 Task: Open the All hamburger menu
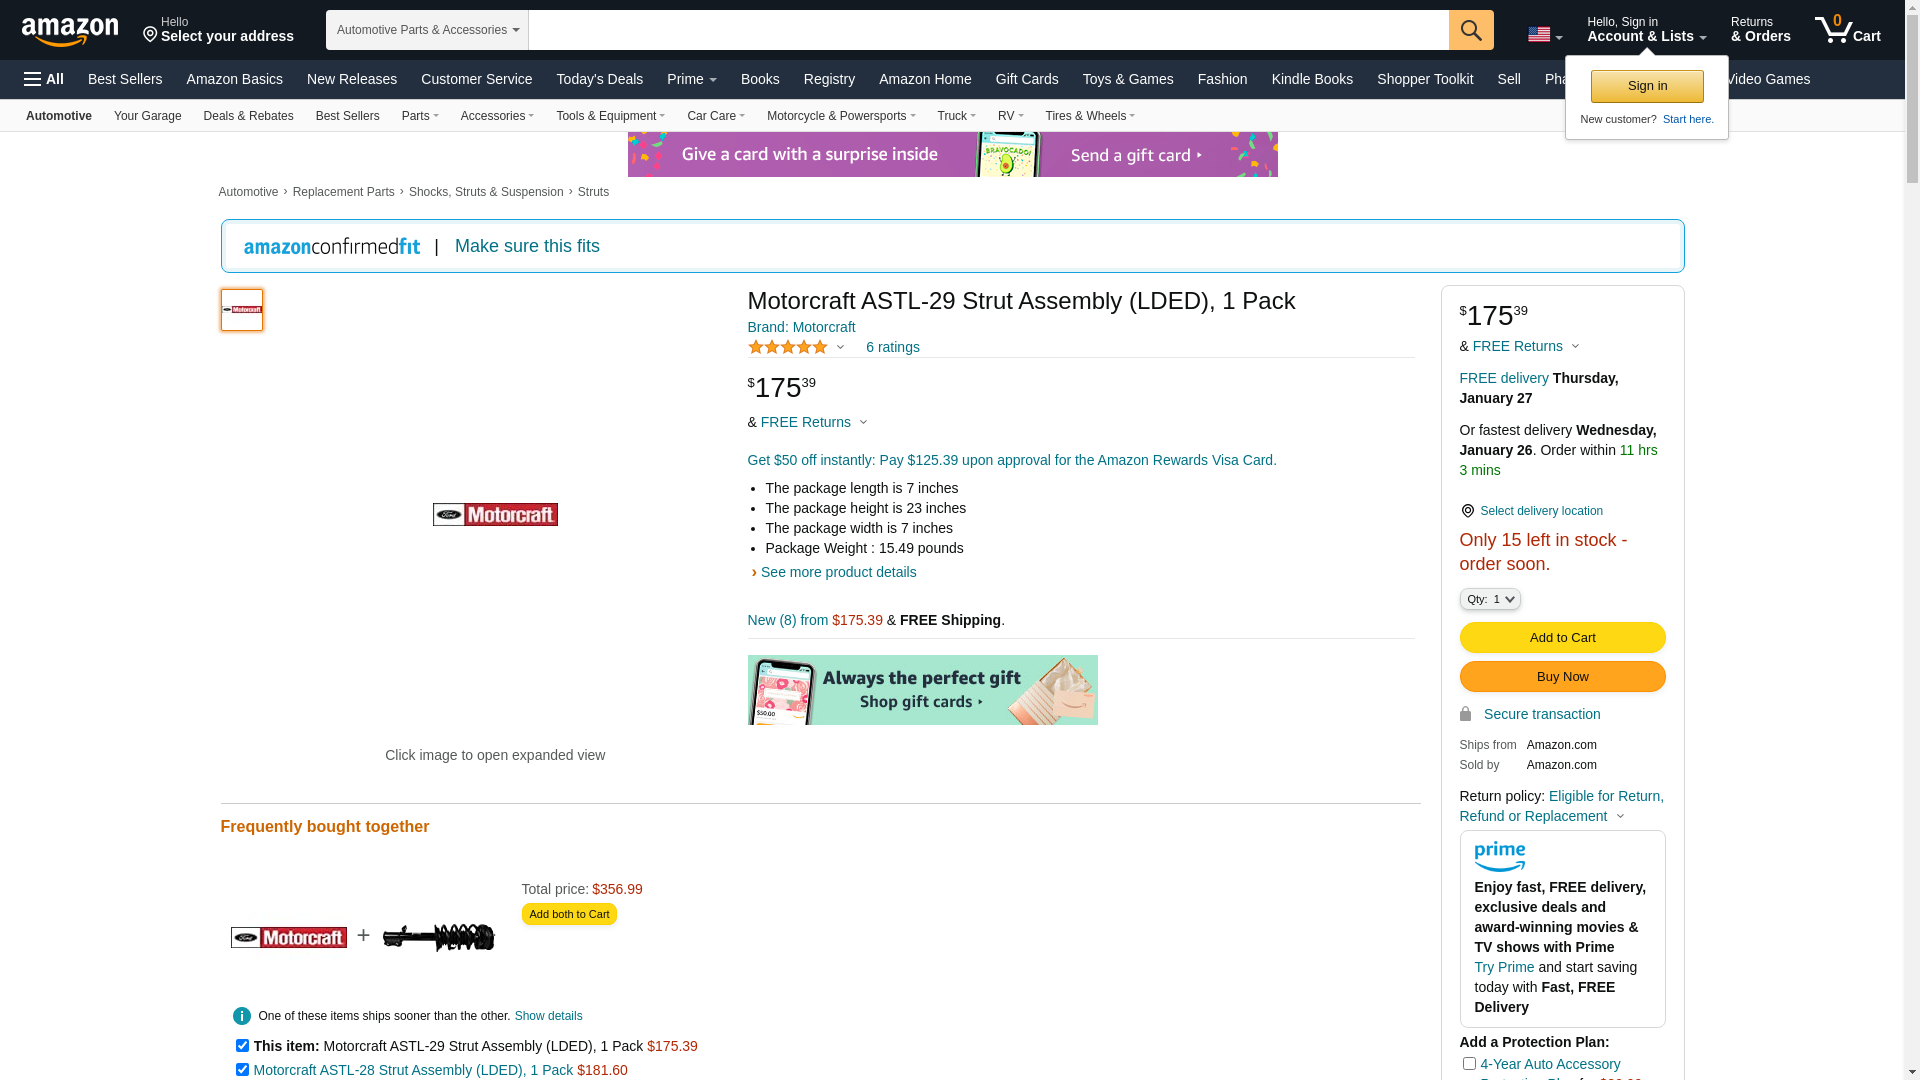(44, 79)
